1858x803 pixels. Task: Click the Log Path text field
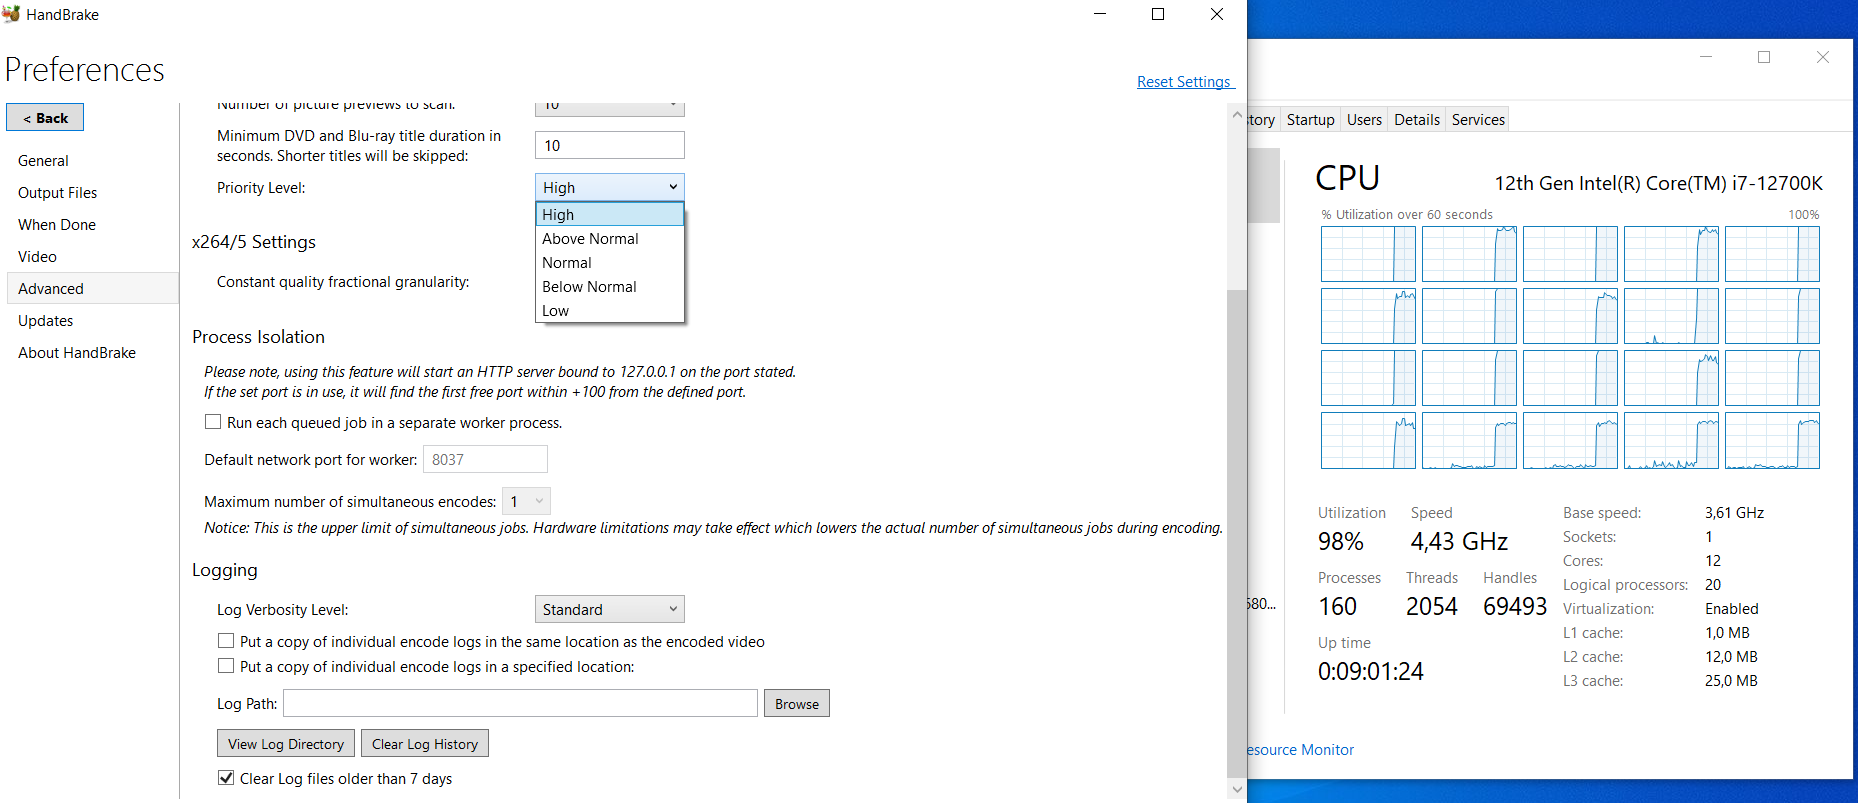coord(520,703)
